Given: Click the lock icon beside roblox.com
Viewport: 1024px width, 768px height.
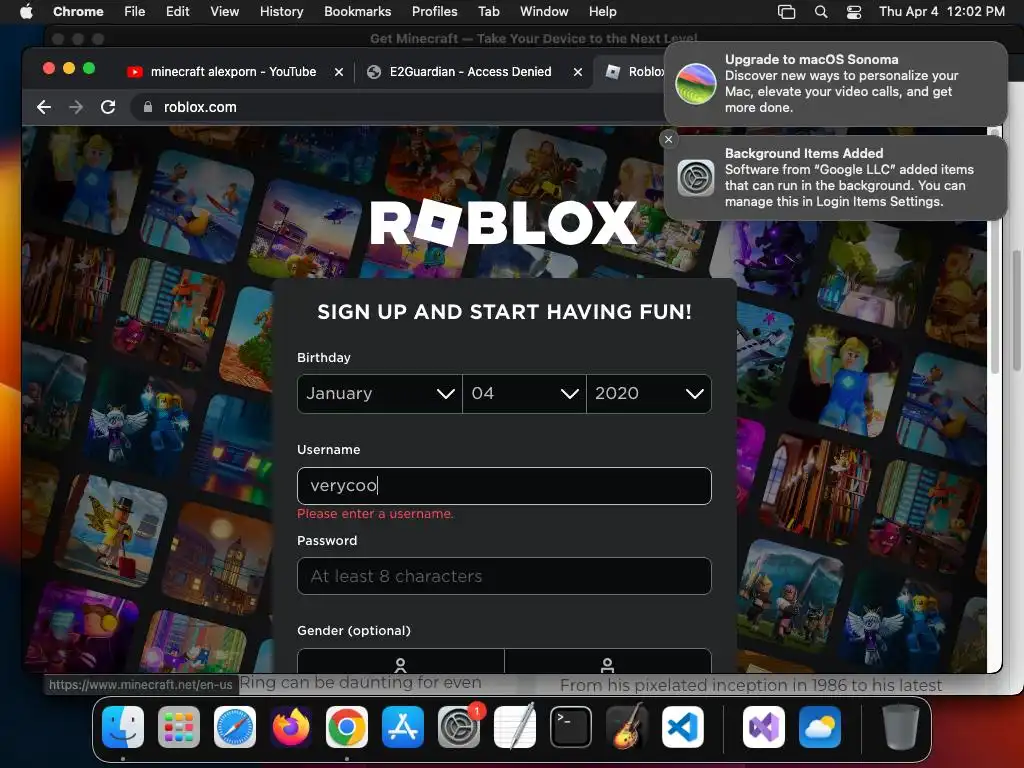Looking at the screenshot, I should 148,107.
